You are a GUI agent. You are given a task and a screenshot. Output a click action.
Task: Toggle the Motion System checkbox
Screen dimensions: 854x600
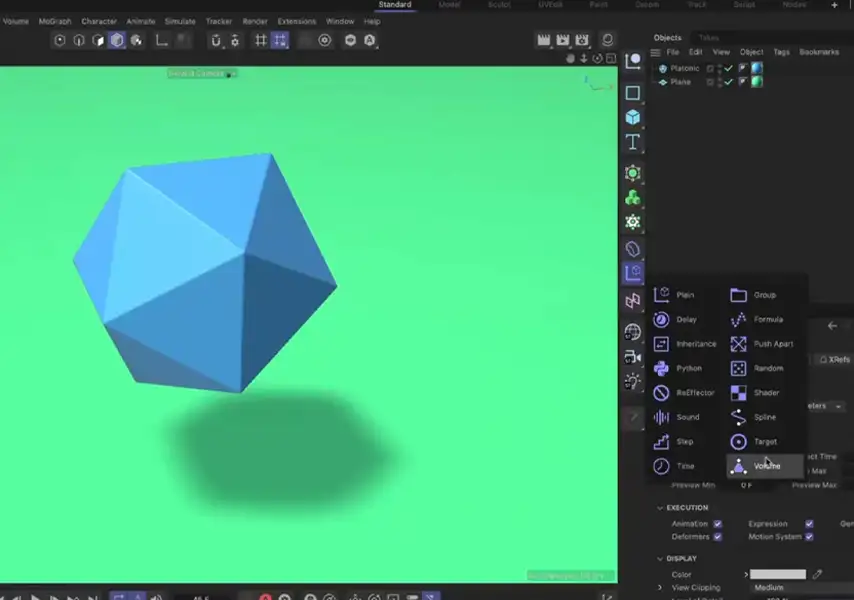[808, 536]
